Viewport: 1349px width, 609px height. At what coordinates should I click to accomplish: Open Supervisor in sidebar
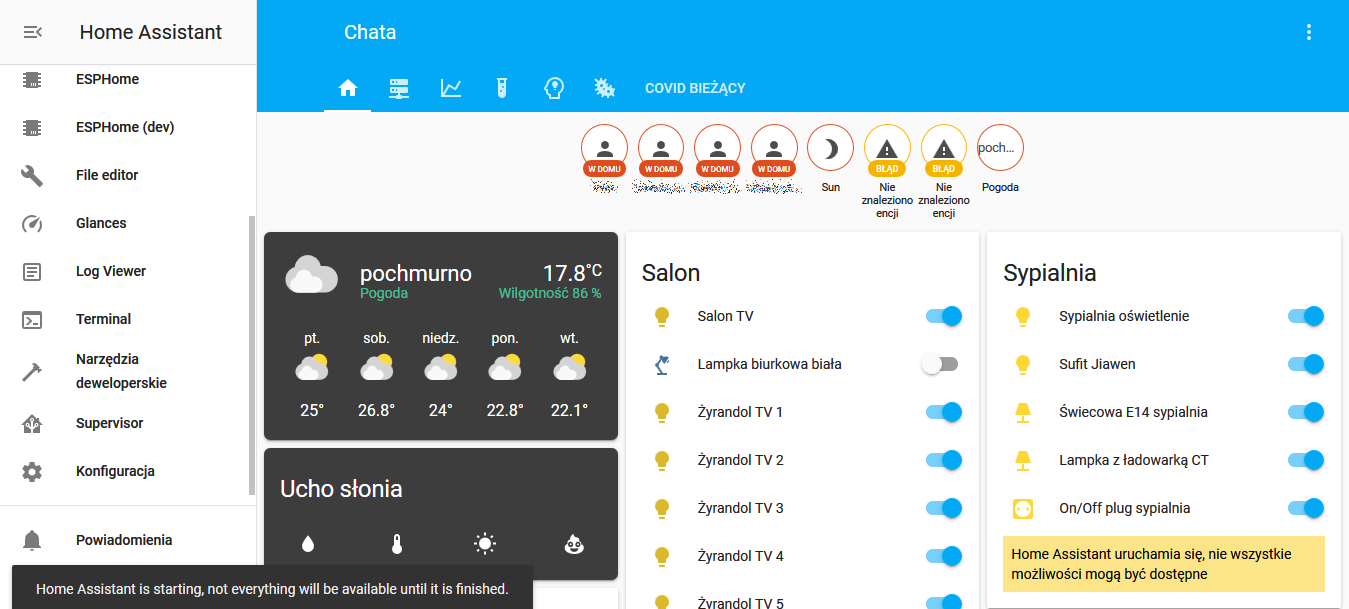[x=109, y=423]
